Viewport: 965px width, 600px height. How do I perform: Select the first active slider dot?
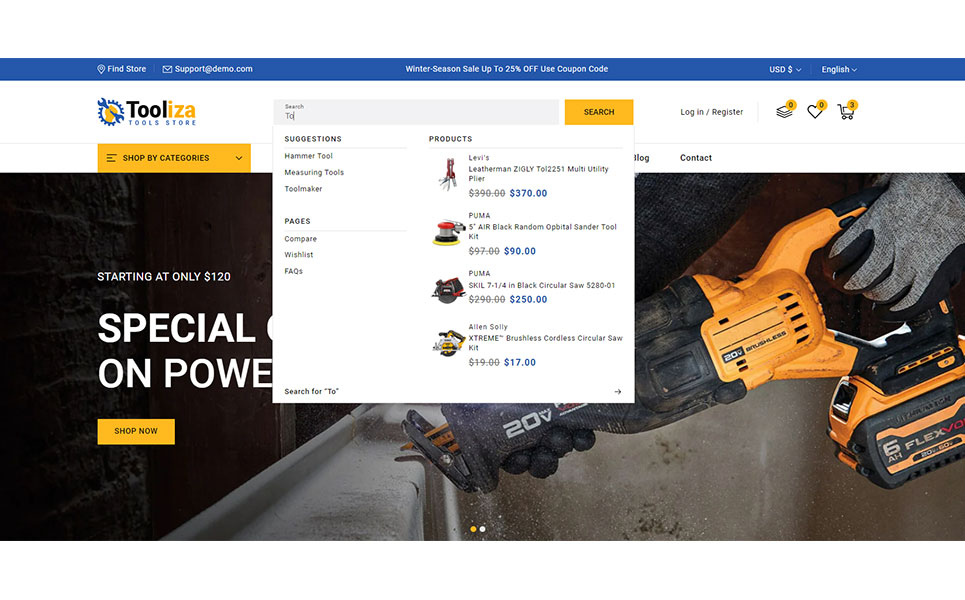(x=473, y=528)
